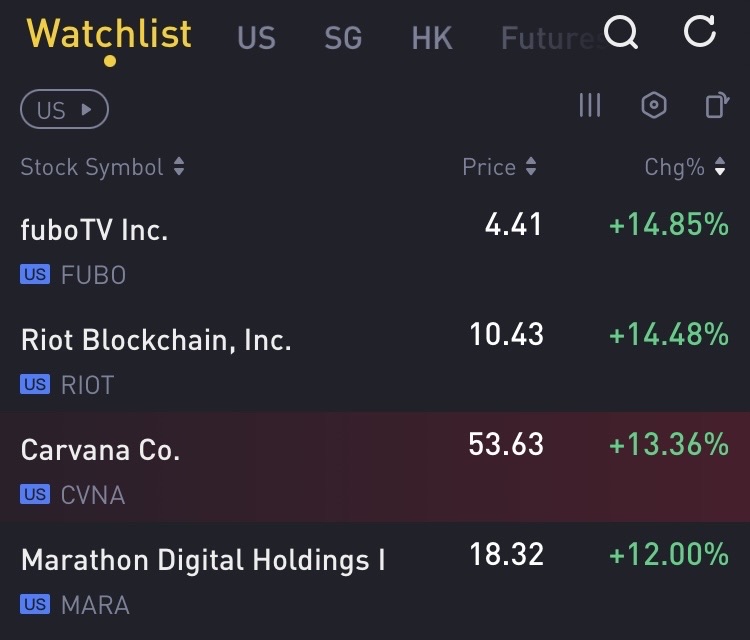Open watchlist settings hexagon icon
The height and width of the screenshot is (640, 750).
(653, 105)
